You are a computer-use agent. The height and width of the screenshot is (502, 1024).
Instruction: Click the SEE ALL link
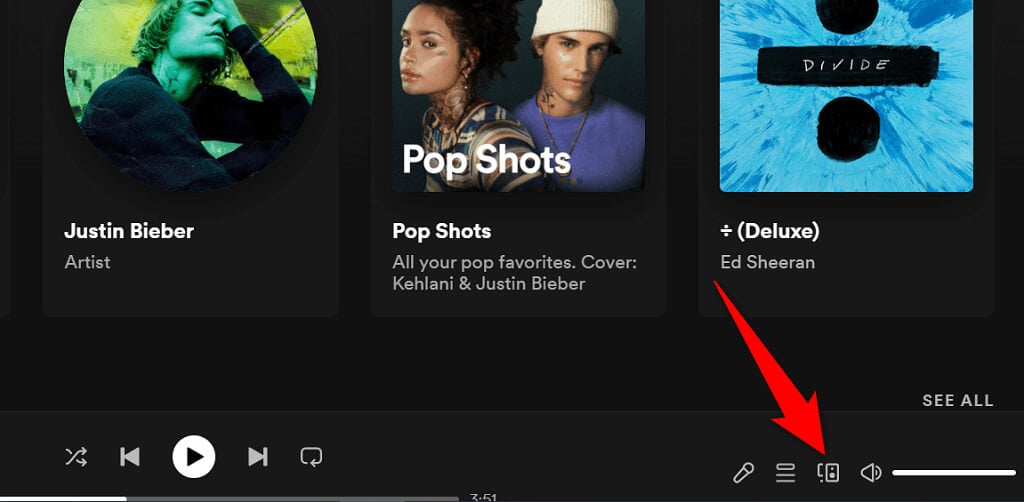click(x=957, y=400)
